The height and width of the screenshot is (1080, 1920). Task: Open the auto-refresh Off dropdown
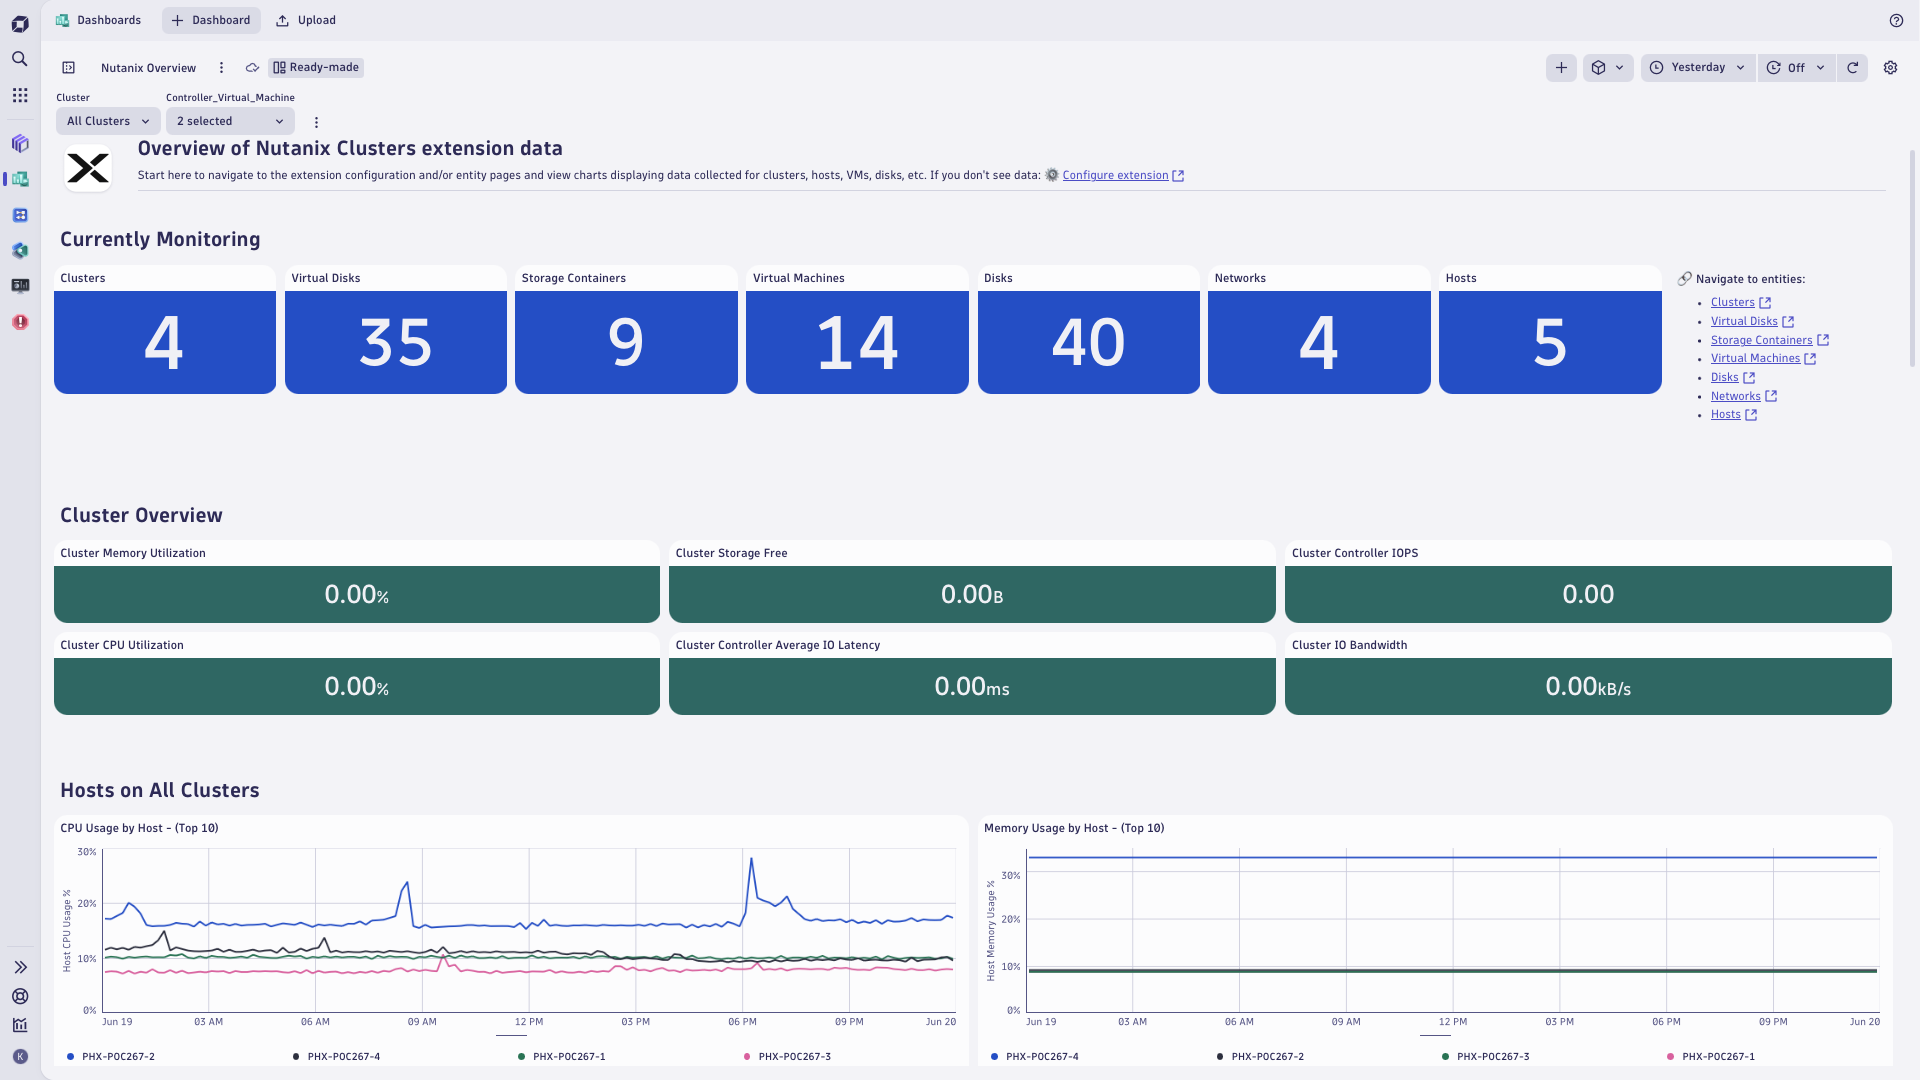1796,68
